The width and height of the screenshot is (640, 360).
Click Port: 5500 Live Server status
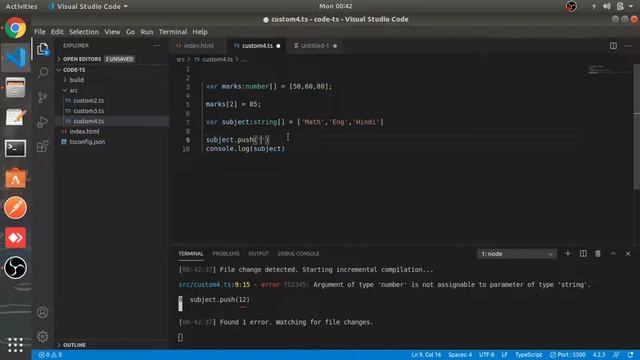tap(567, 355)
